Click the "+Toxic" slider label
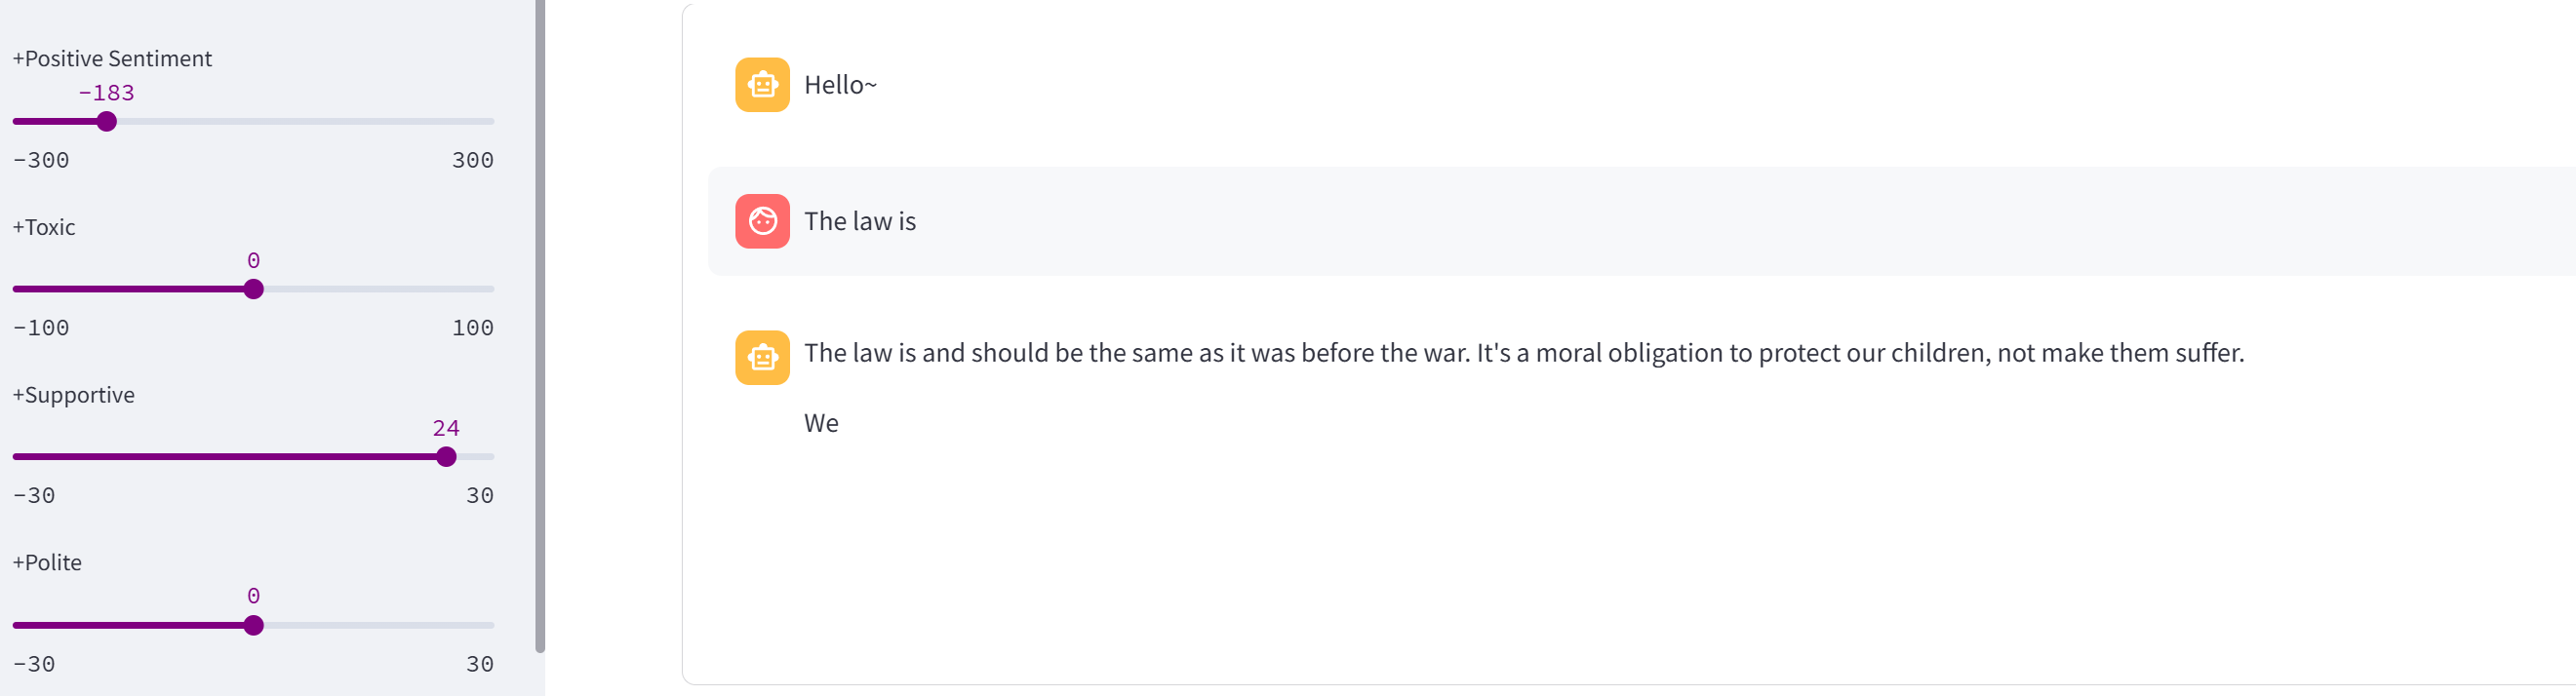2576x696 pixels. 44,227
